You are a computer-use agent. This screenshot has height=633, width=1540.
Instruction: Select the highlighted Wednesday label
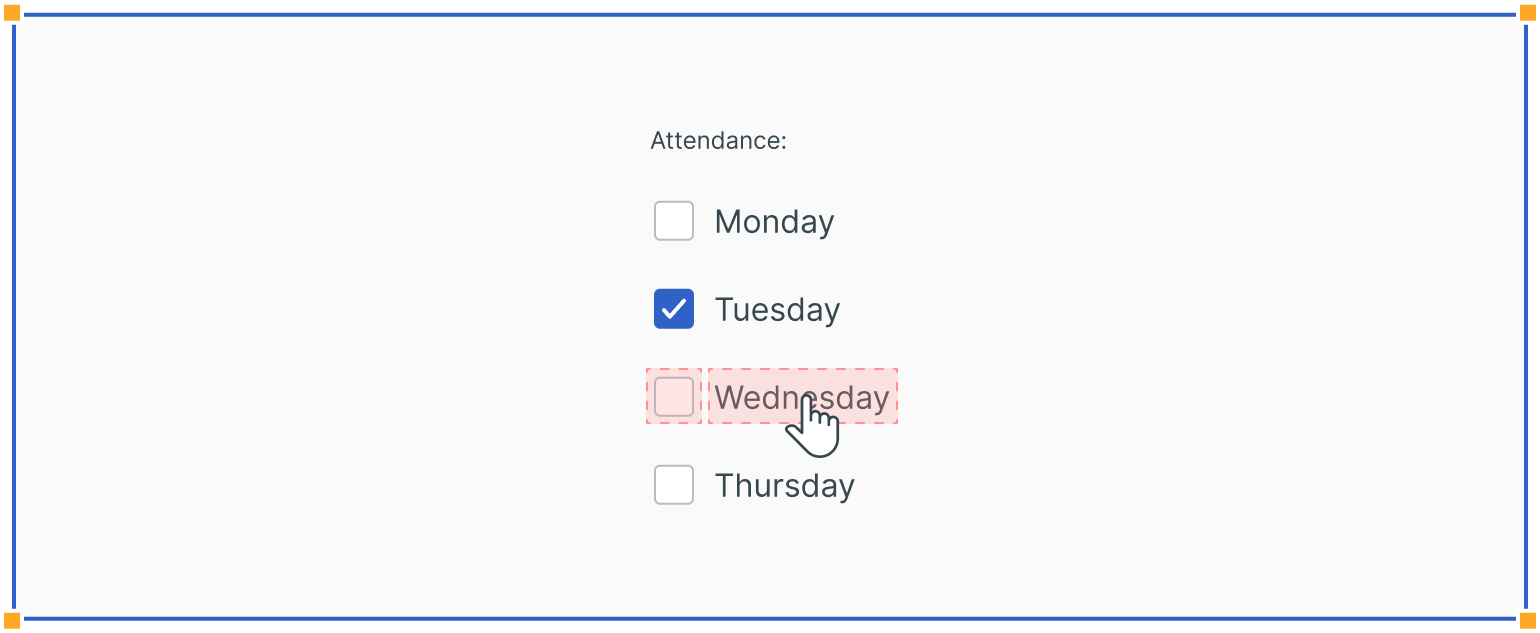point(760,397)
